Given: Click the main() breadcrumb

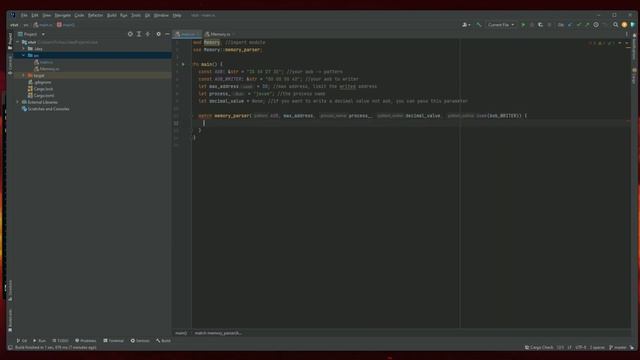Looking at the screenshot, I should (181, 333).
